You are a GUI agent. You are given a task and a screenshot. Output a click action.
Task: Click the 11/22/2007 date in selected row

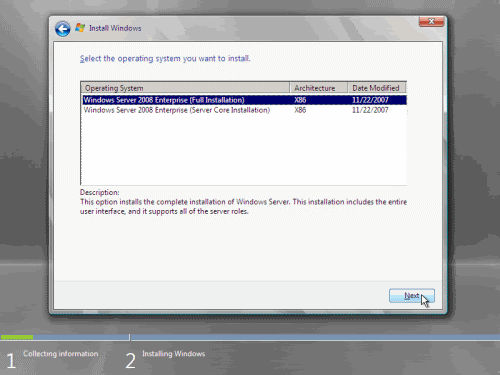click(x=370, y=100)
